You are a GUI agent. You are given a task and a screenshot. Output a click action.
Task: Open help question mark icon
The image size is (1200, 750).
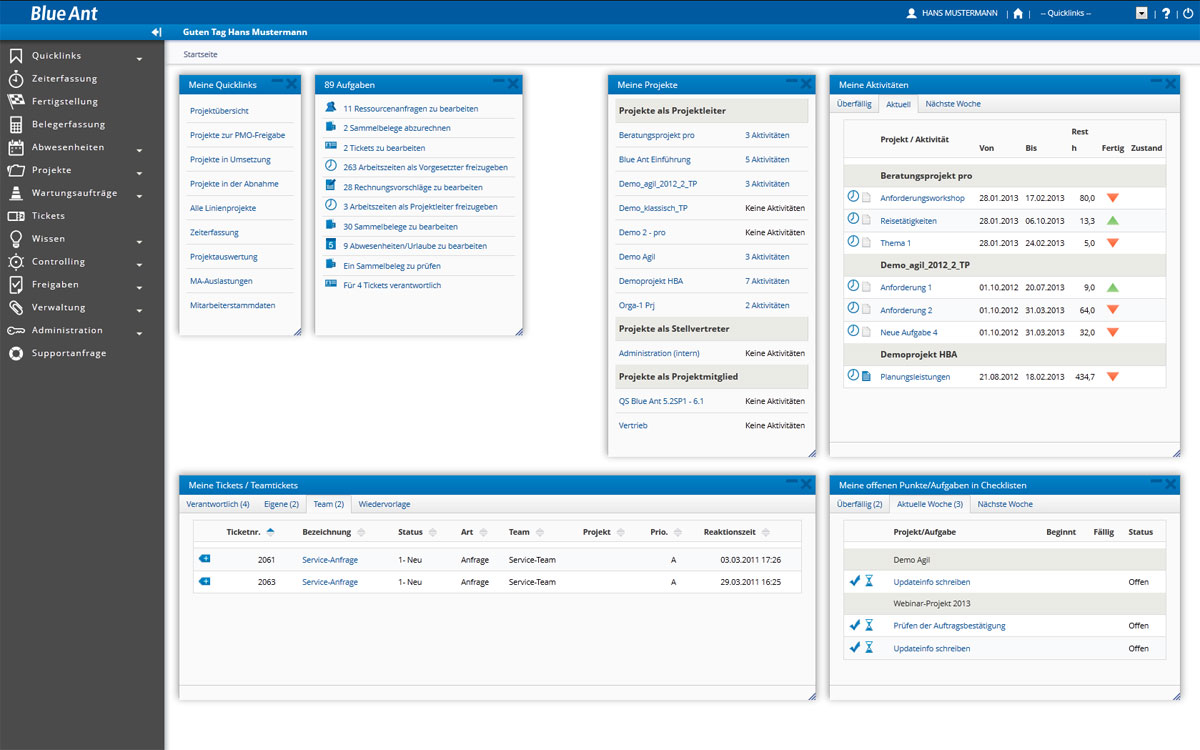tap(1166, 14)
